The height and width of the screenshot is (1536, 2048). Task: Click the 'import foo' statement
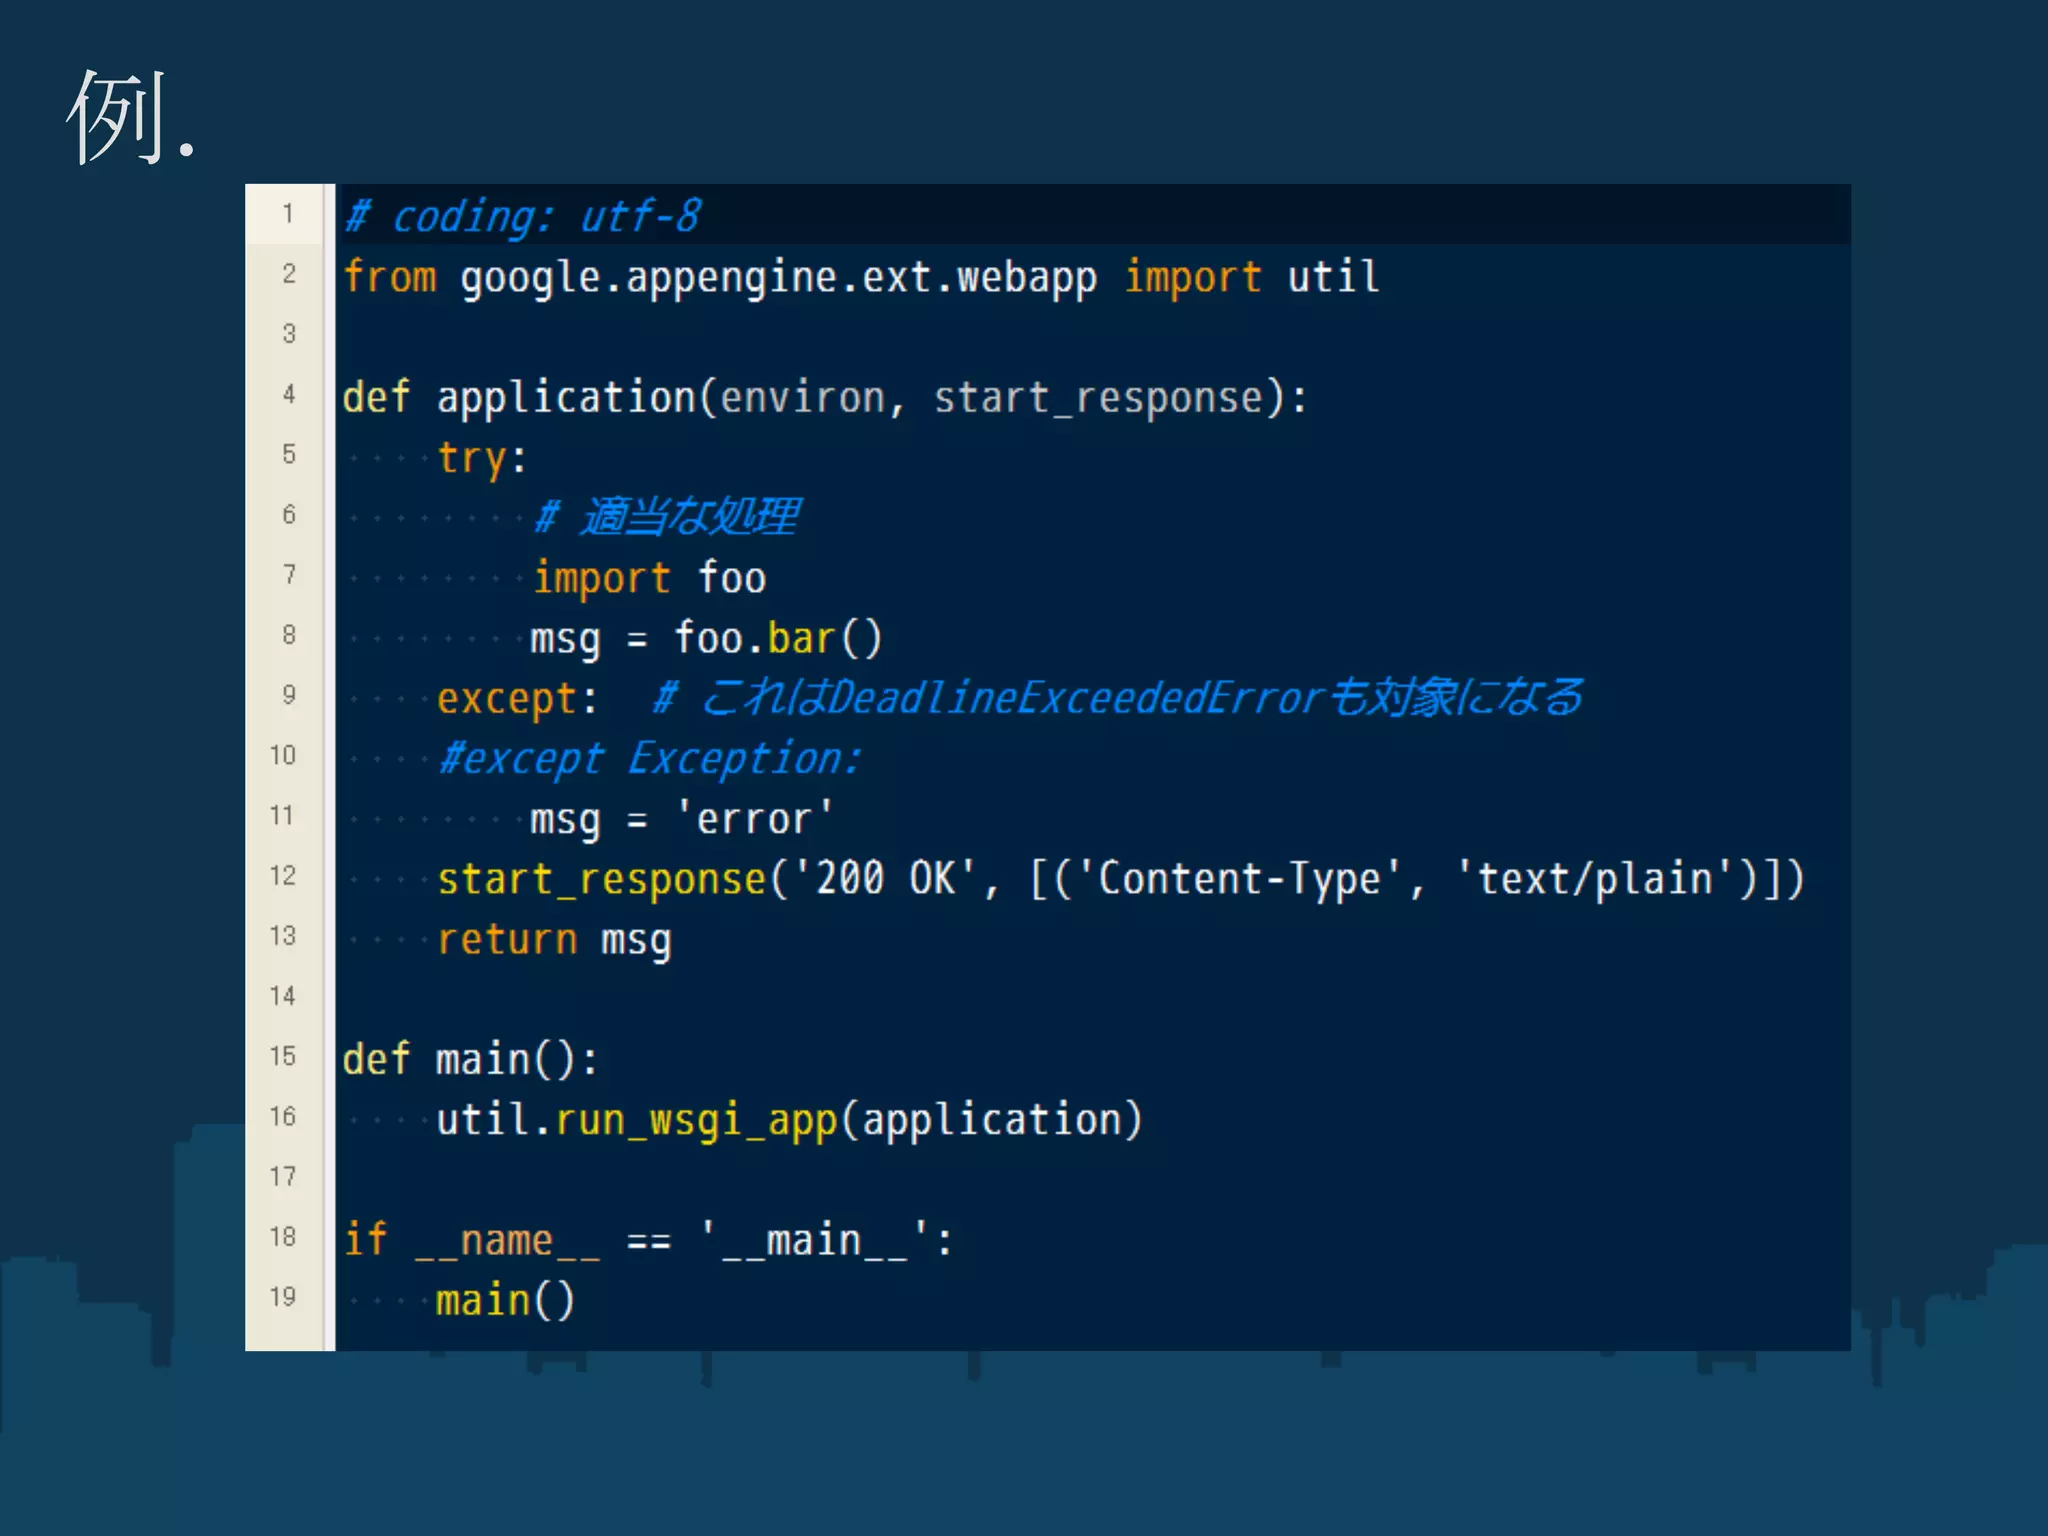coord(650,579)
